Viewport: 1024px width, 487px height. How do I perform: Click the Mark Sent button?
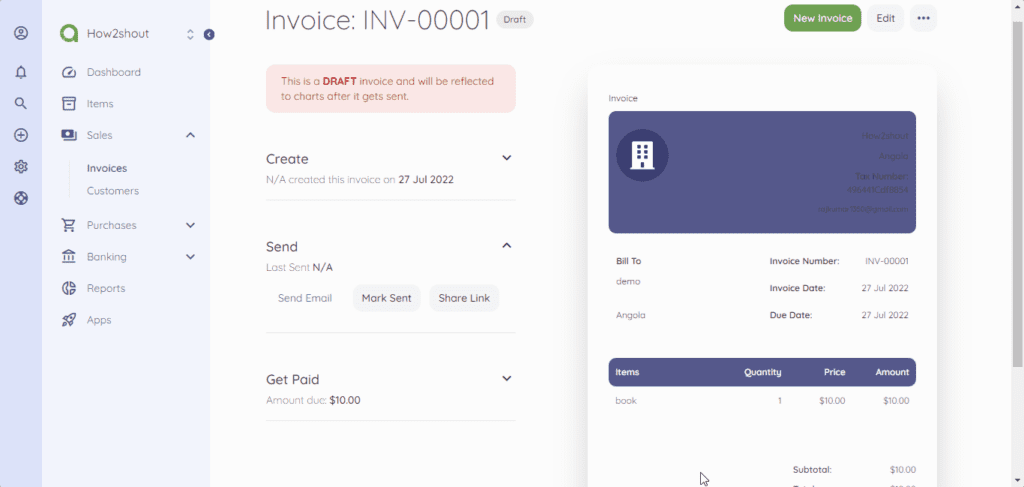pos(386,298)
